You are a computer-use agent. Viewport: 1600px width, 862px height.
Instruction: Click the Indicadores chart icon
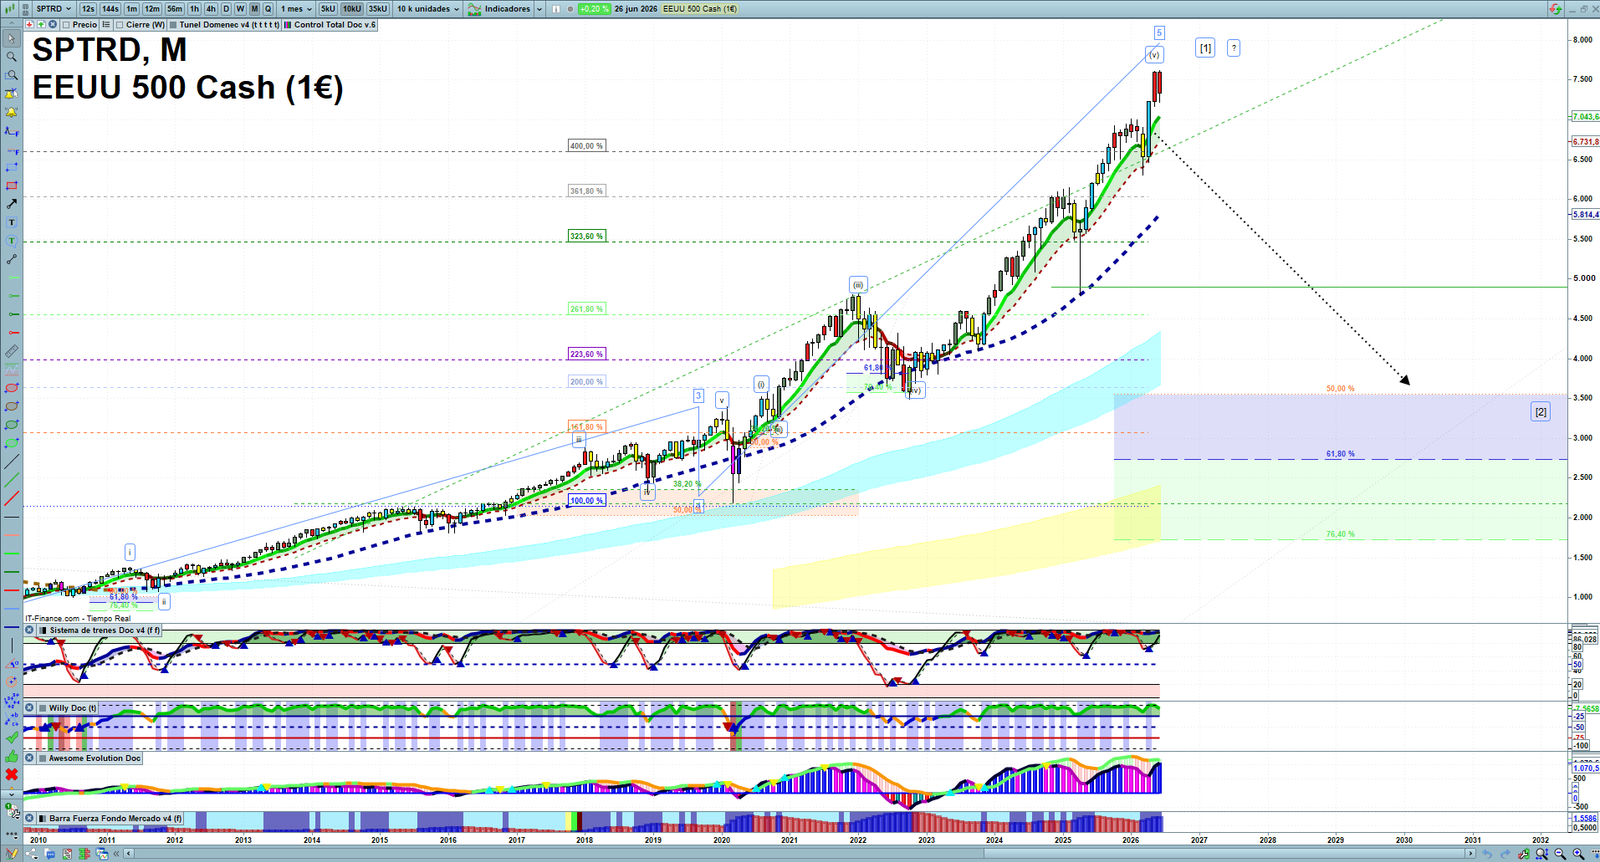click(x=474, y=9)
